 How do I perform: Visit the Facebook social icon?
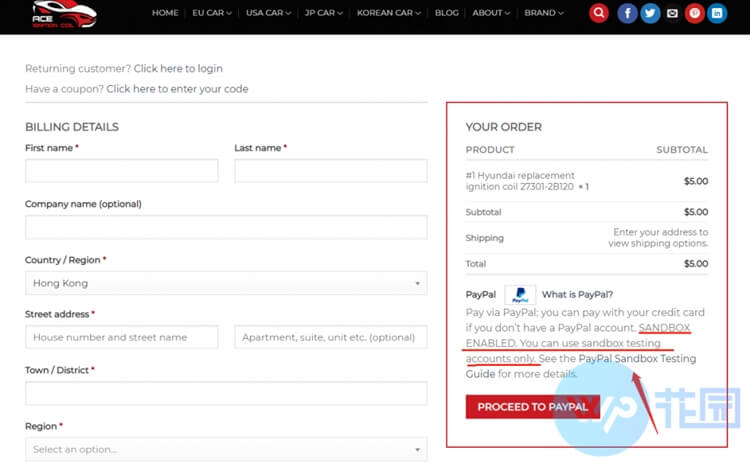[627, 13]
